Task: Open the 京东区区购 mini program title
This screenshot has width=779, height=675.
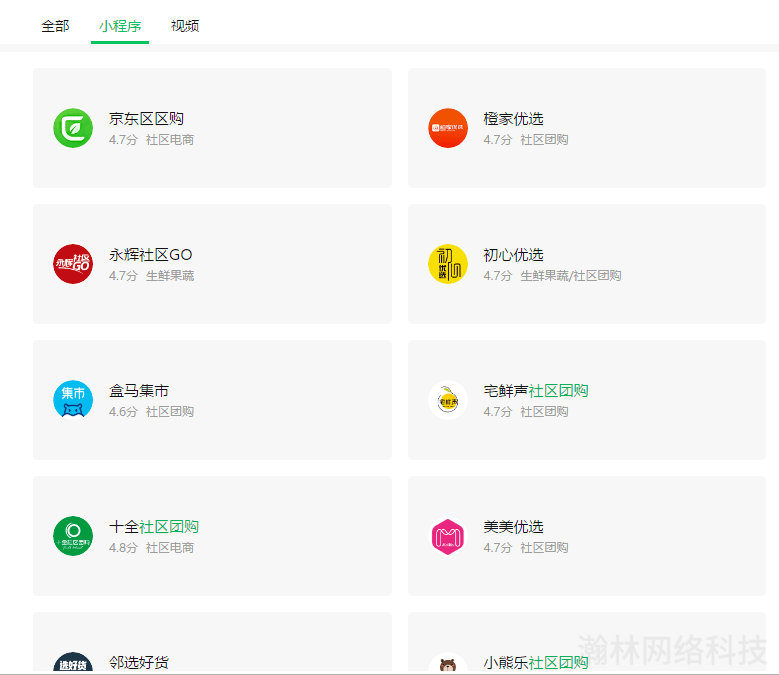Action: coord(146,119)
